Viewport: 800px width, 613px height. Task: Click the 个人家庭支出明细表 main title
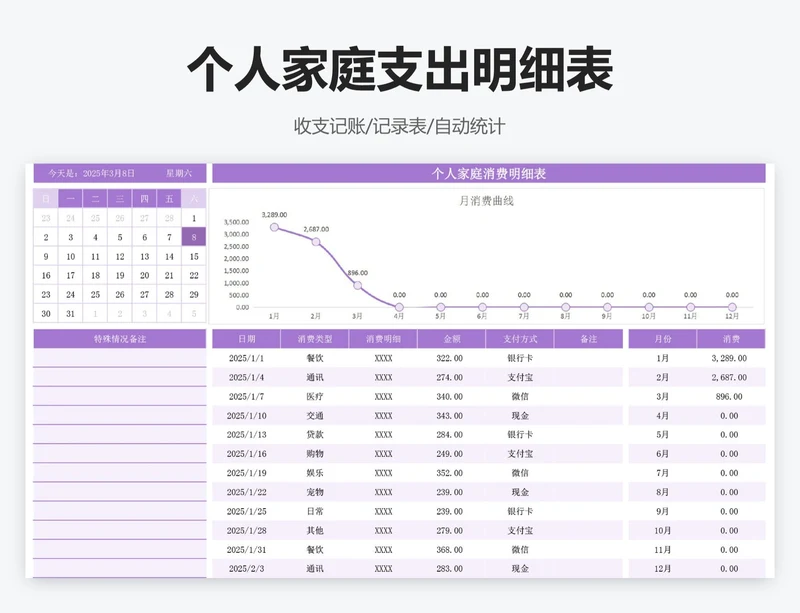tap(401, 69)
